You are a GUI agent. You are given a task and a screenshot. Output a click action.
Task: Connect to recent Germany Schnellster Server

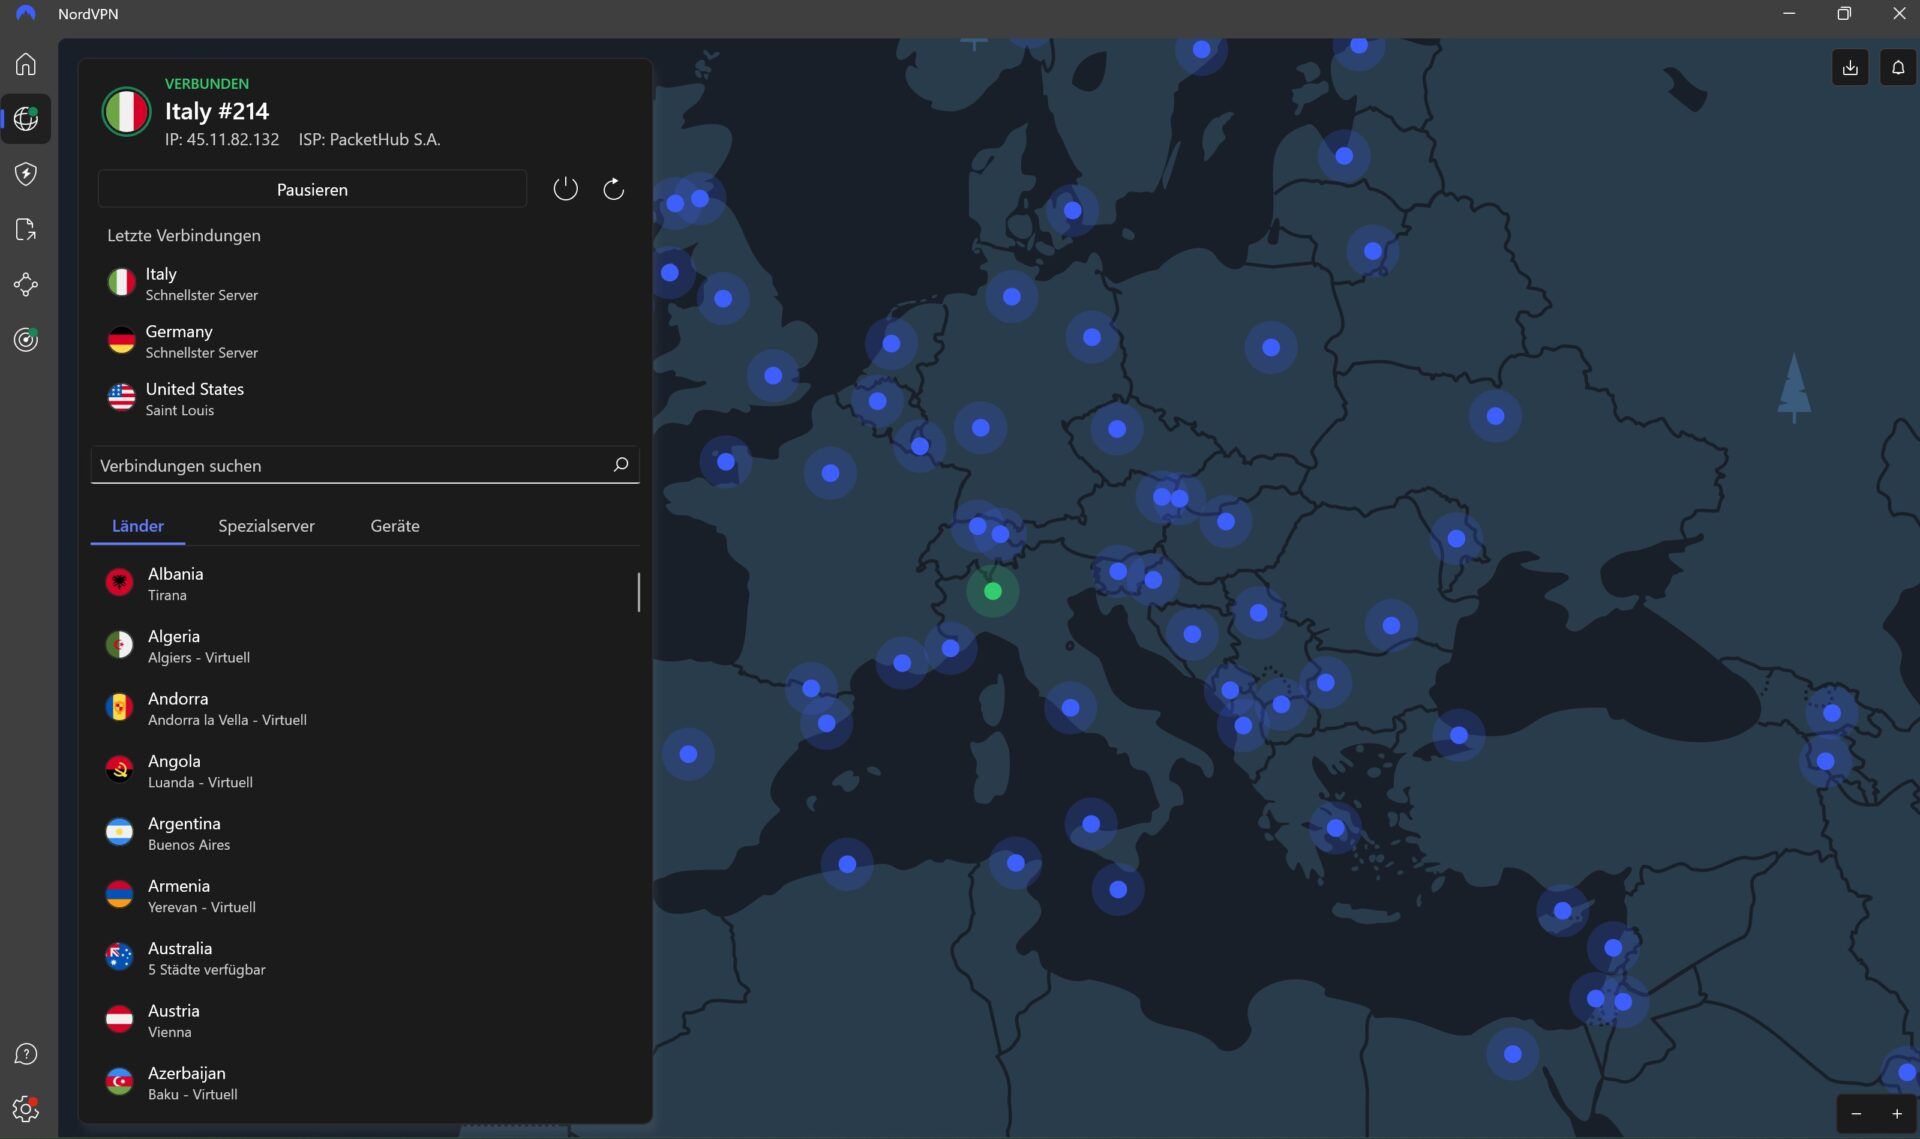365,341
